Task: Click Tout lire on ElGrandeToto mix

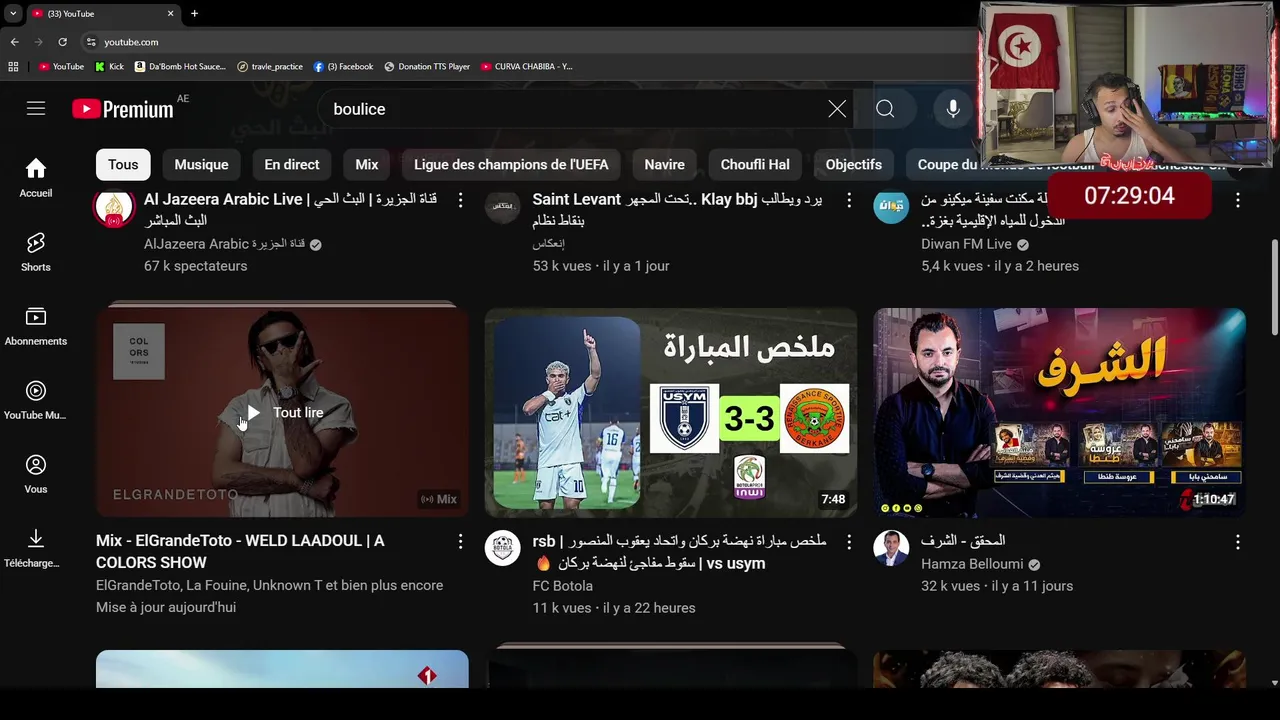Action: [x=285, y=413]
